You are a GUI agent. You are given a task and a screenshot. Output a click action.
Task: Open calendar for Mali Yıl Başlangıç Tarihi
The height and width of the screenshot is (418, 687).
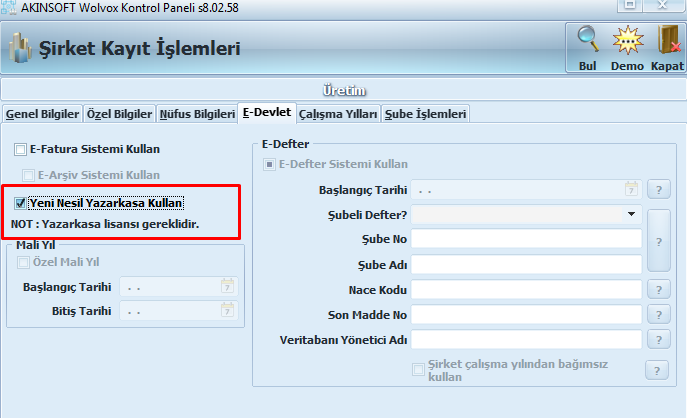[x=227, y=287]
